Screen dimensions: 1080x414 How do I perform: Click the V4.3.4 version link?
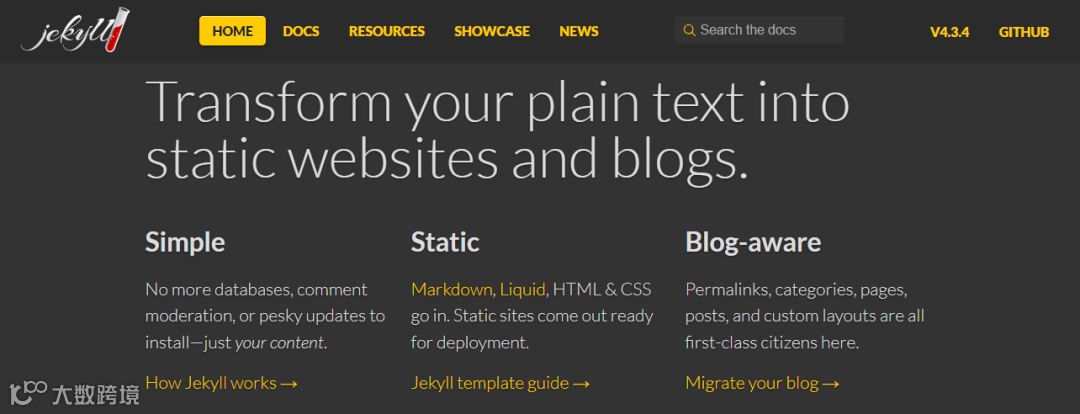(949, 32)
